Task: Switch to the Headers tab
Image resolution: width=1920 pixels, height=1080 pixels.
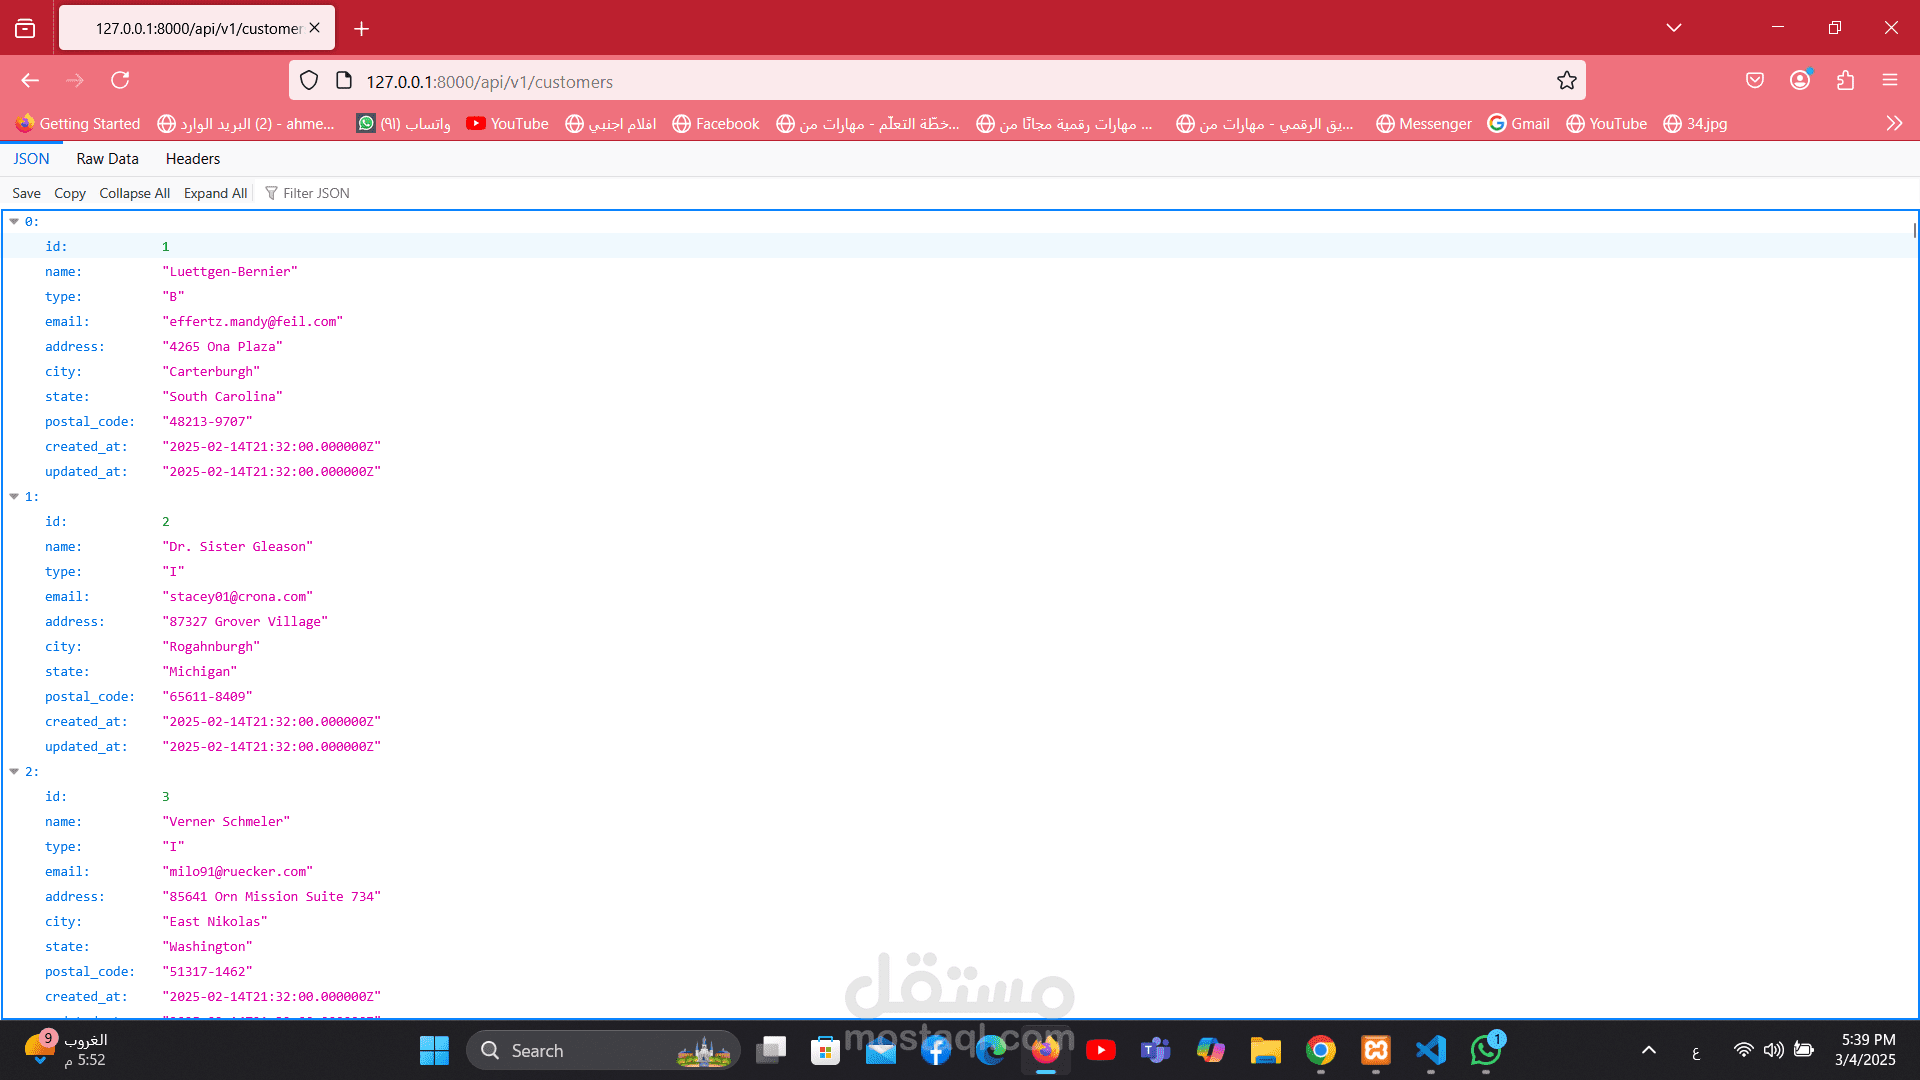Action: tap(192, 159)
